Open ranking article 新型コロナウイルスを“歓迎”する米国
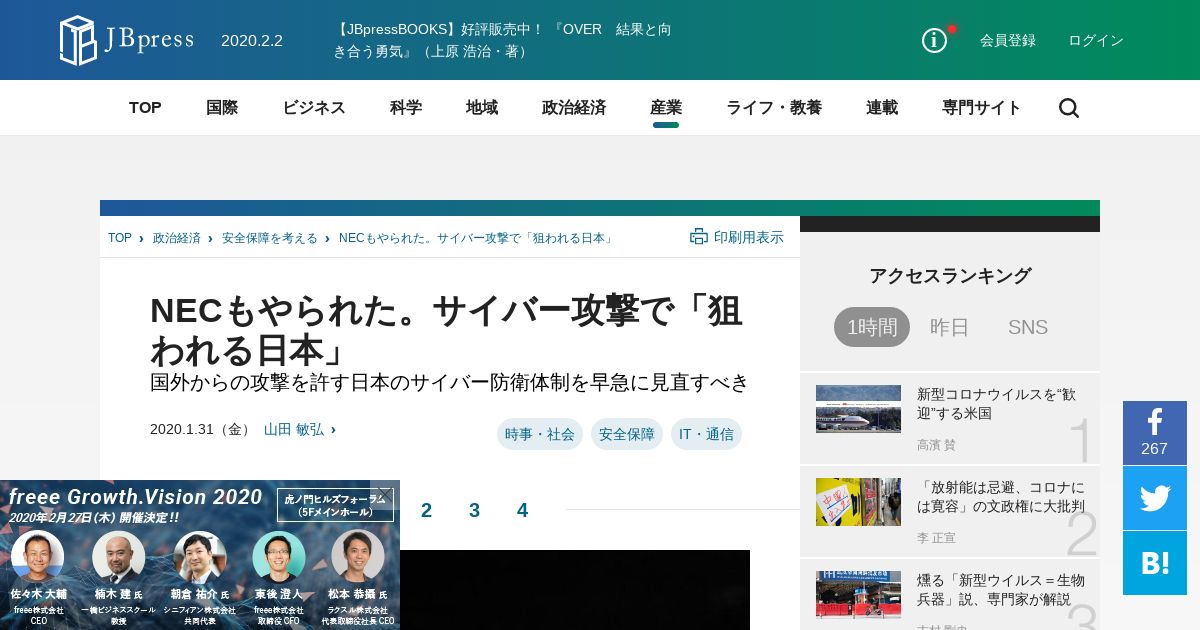The image size is (1200, 630). pos(997,403)
